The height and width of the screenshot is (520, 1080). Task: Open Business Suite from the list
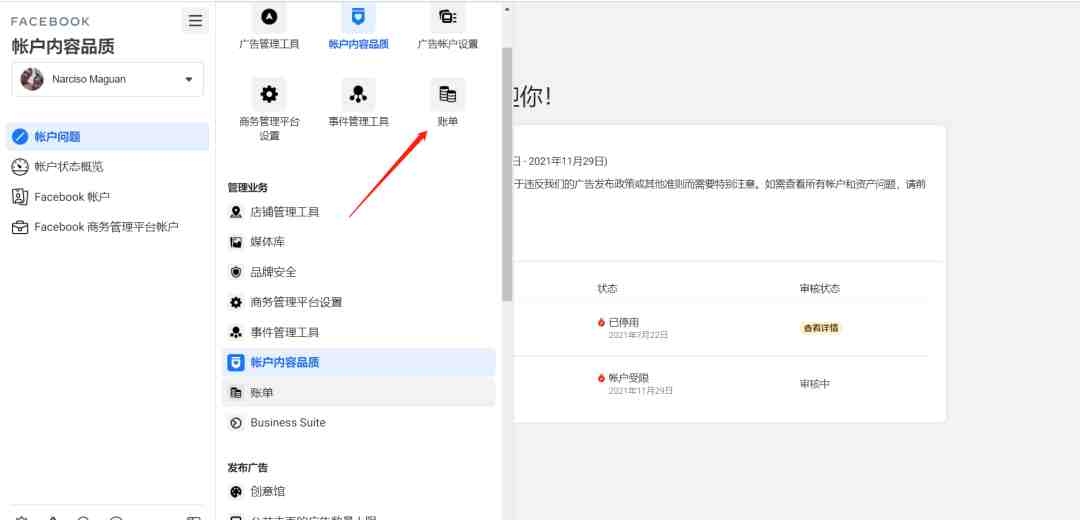click(x=358, y=423)
